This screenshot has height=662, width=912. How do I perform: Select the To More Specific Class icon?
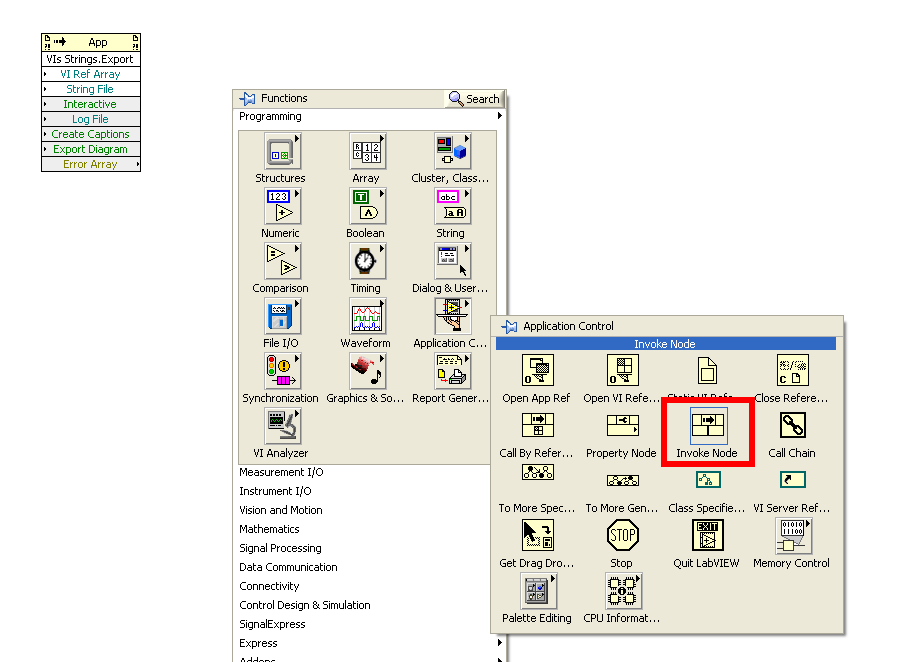coord(537,472)
